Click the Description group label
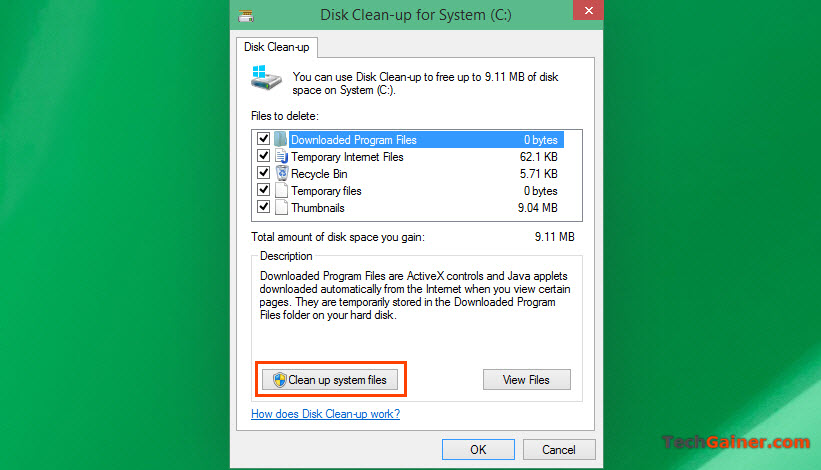Viewport: 821px width, 470px height. click(286, 256)
